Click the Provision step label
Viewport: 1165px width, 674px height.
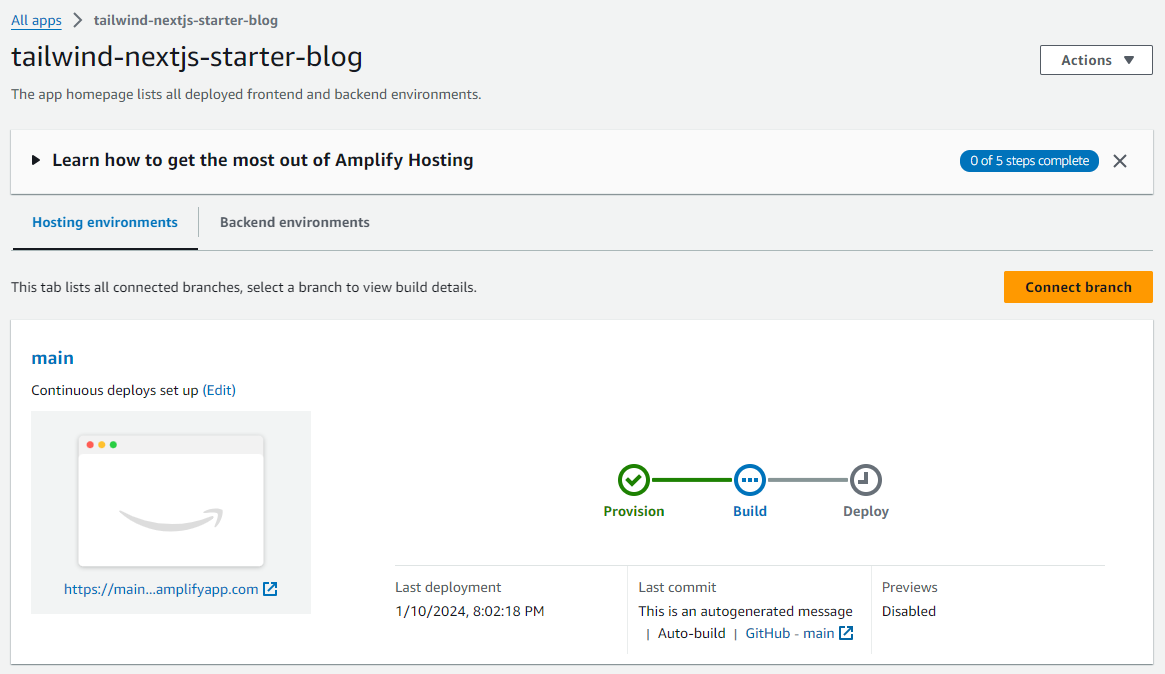pyautogui.click(x=634, y=511)
